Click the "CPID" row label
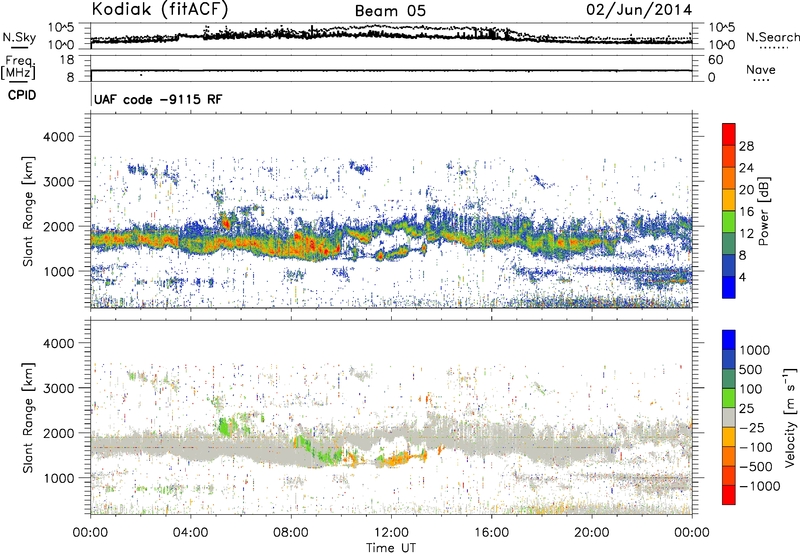 click(x=22, y=95)
